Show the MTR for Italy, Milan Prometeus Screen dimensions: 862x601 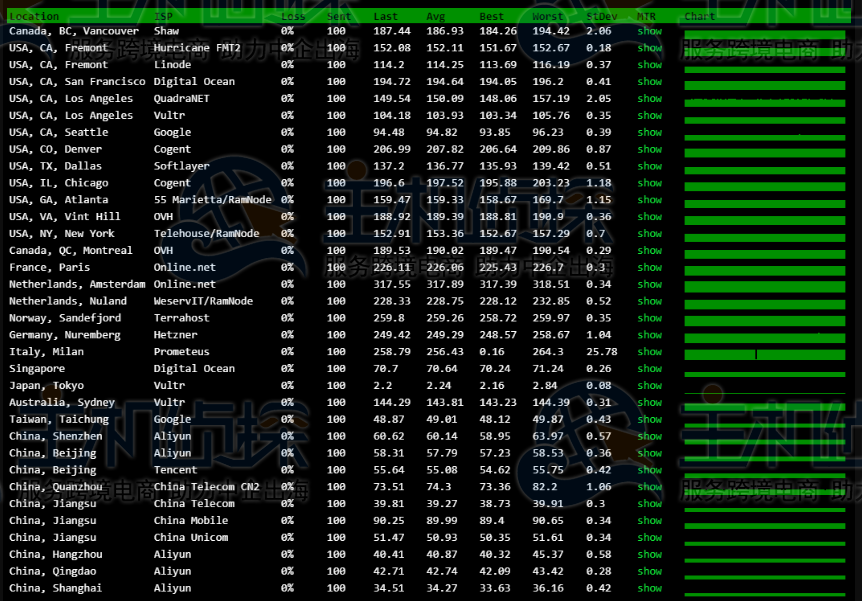click(x=650, y=352)
